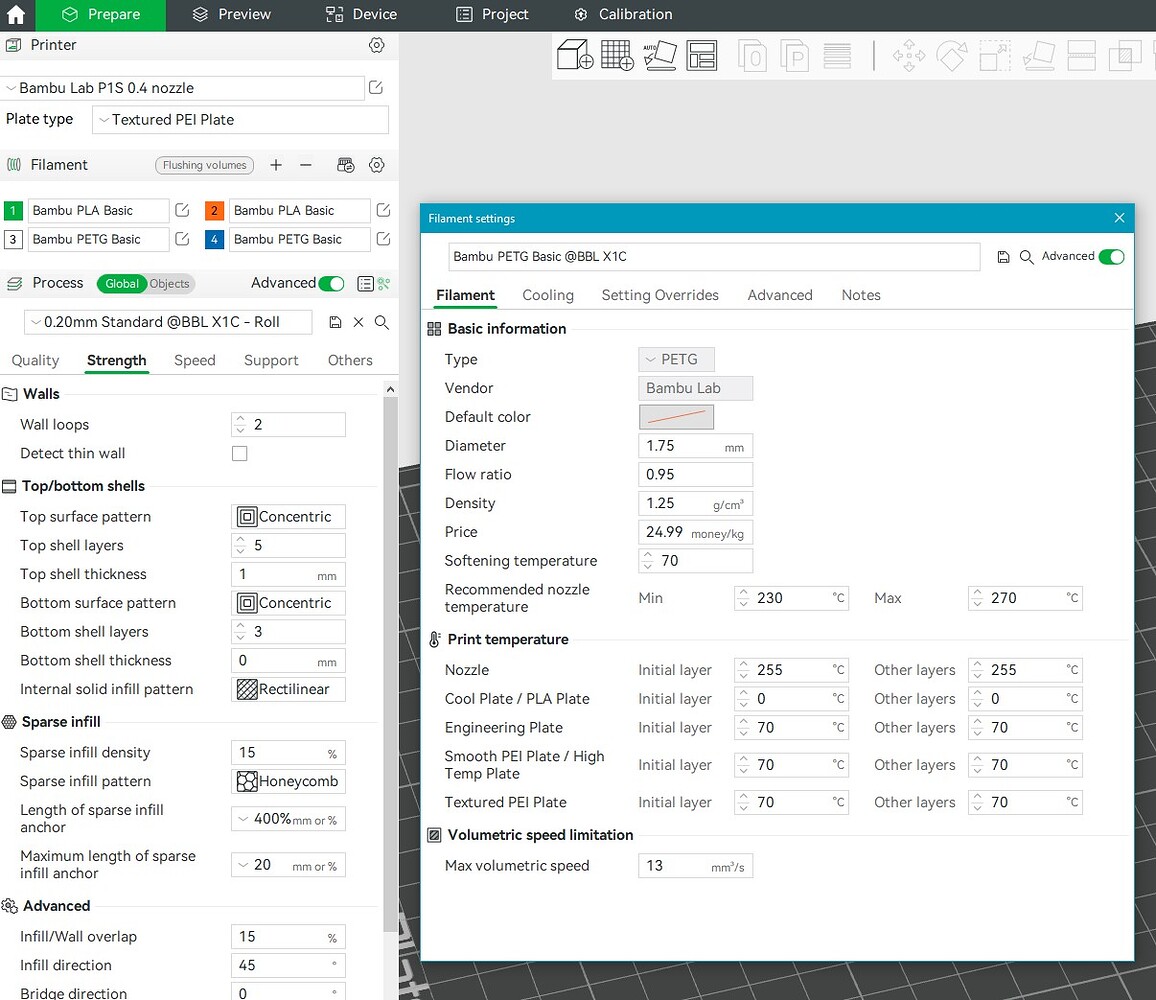Open the printer preset dropdown
The image size is (1156, 1000).
pyautogui.click(x=183, y=88)
